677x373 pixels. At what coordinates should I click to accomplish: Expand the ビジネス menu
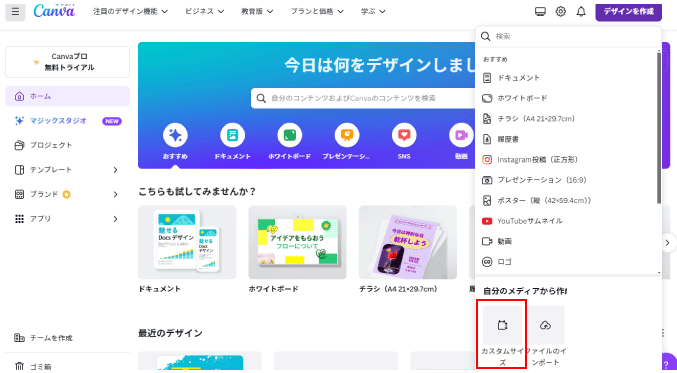coord(205,12)
